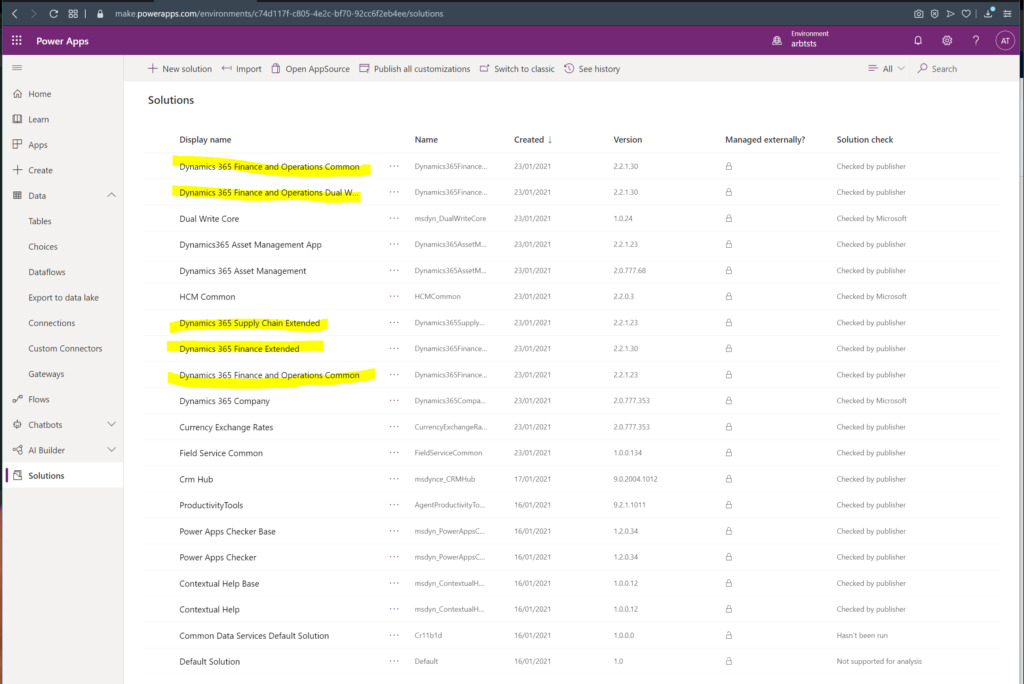The image size is (1024, 684).
Task: Click the help question mark icon
Action: click(x=975, y=40)
